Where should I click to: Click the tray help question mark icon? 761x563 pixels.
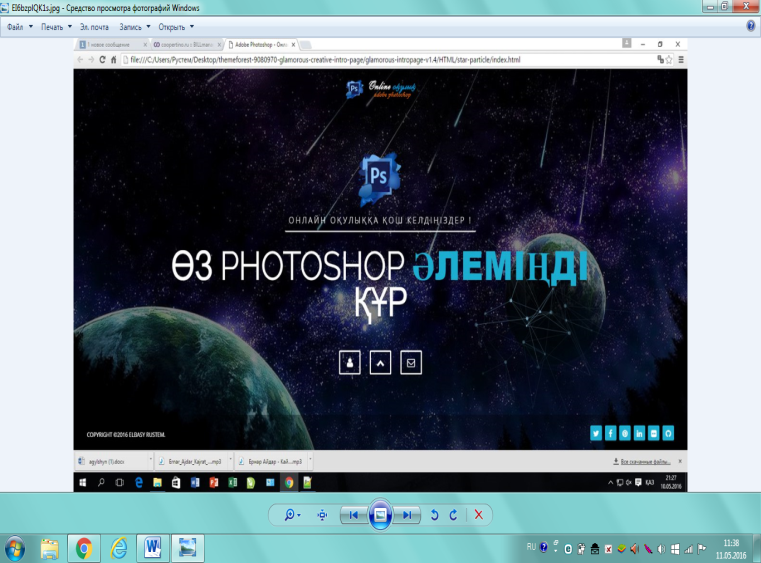coord(544,547)
